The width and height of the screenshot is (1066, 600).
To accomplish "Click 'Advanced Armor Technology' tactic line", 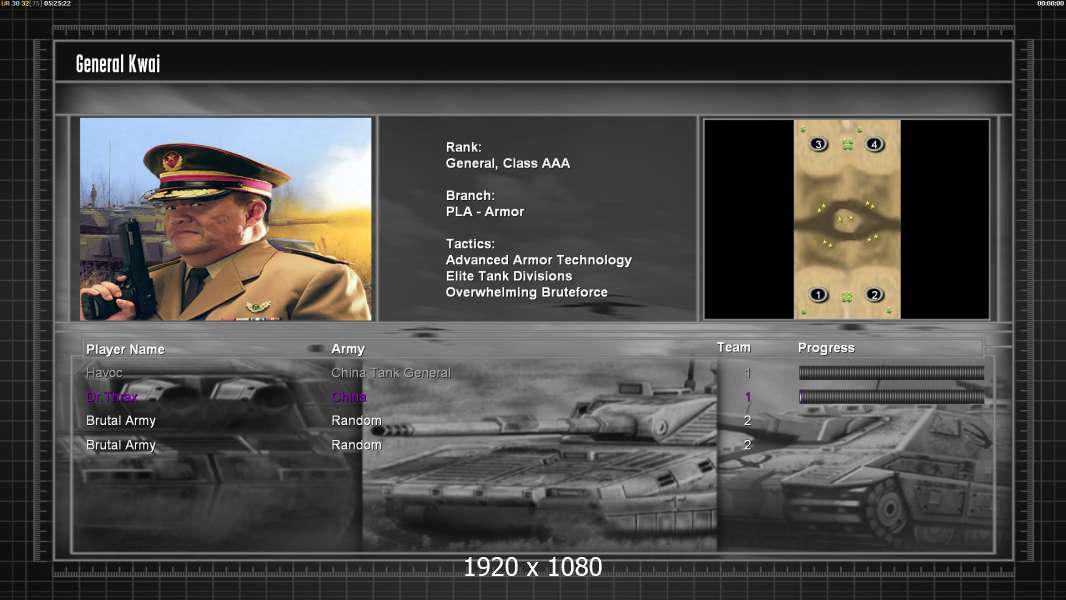I will tap(538, 260).
